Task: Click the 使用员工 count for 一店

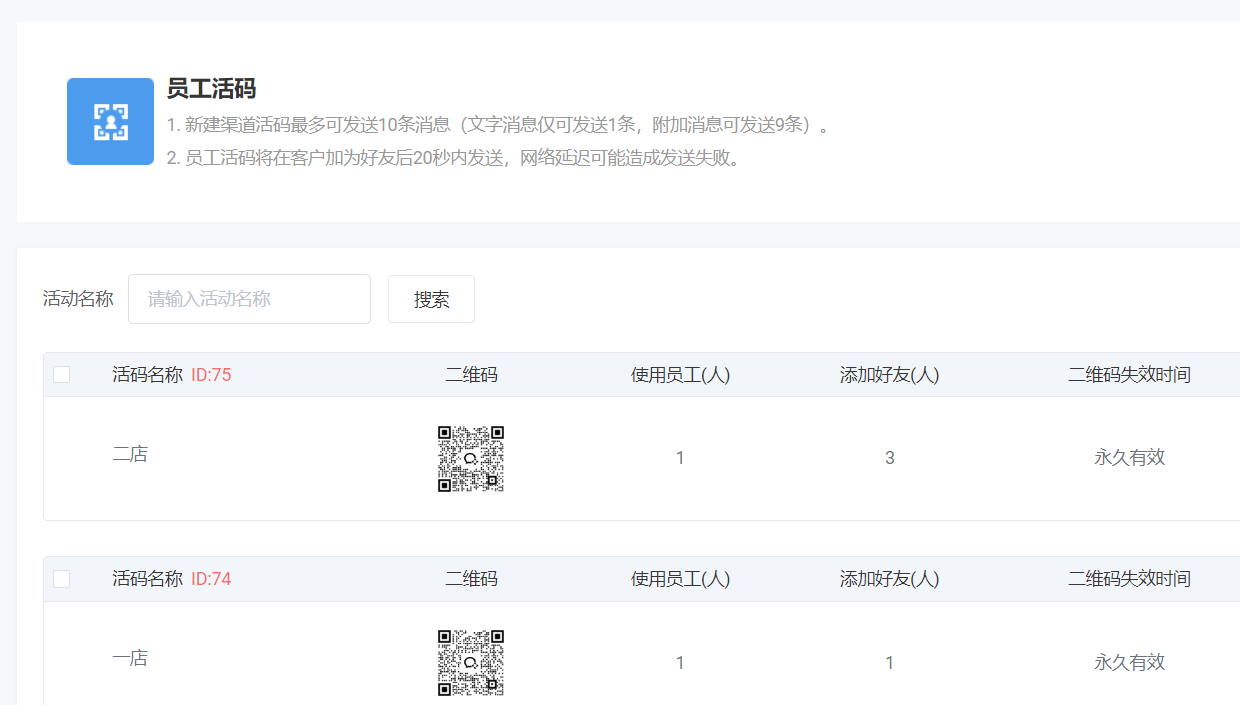Action: point(680,662)
